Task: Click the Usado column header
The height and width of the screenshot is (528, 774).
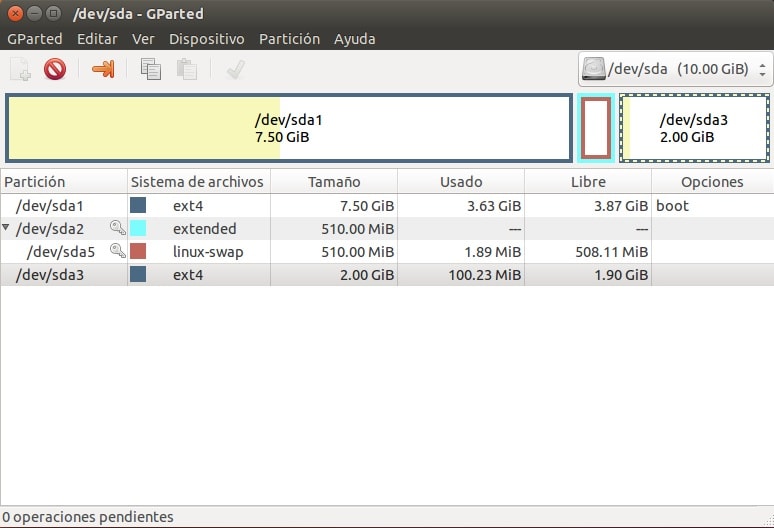Action: click(x=461, y=182)
